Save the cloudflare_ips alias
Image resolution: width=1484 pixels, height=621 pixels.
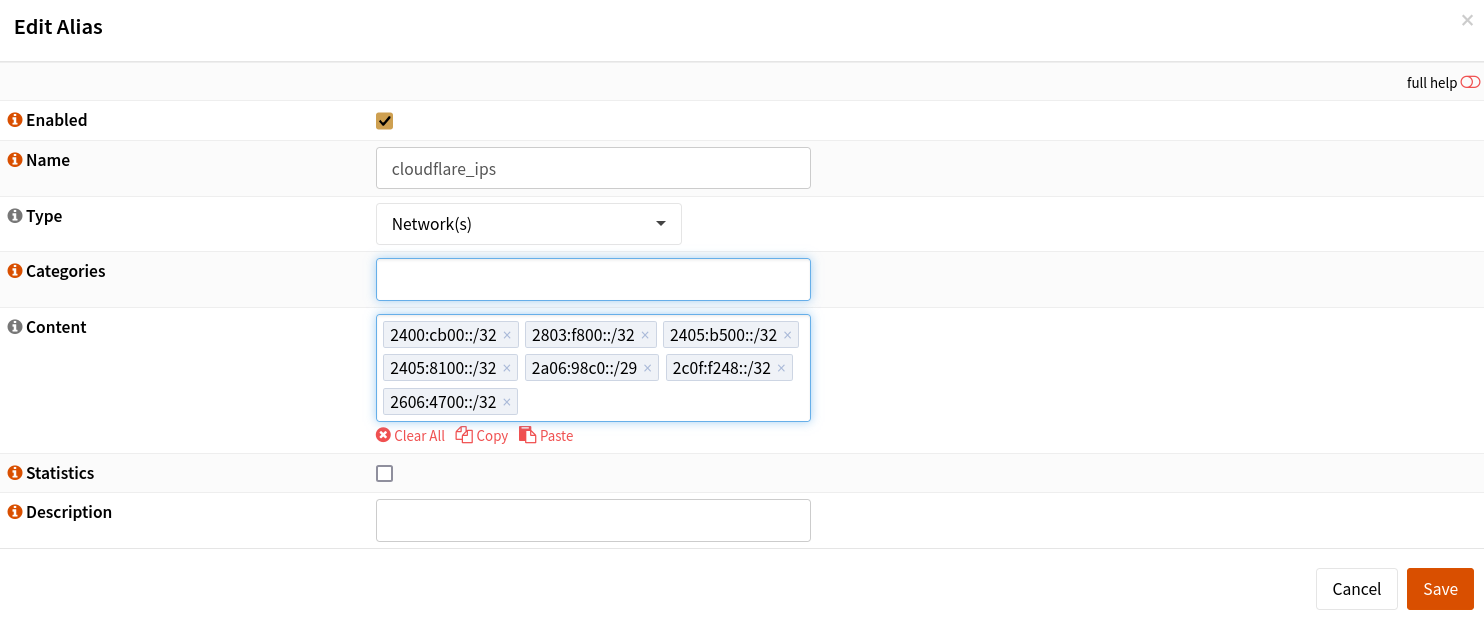click(1439, 589)
